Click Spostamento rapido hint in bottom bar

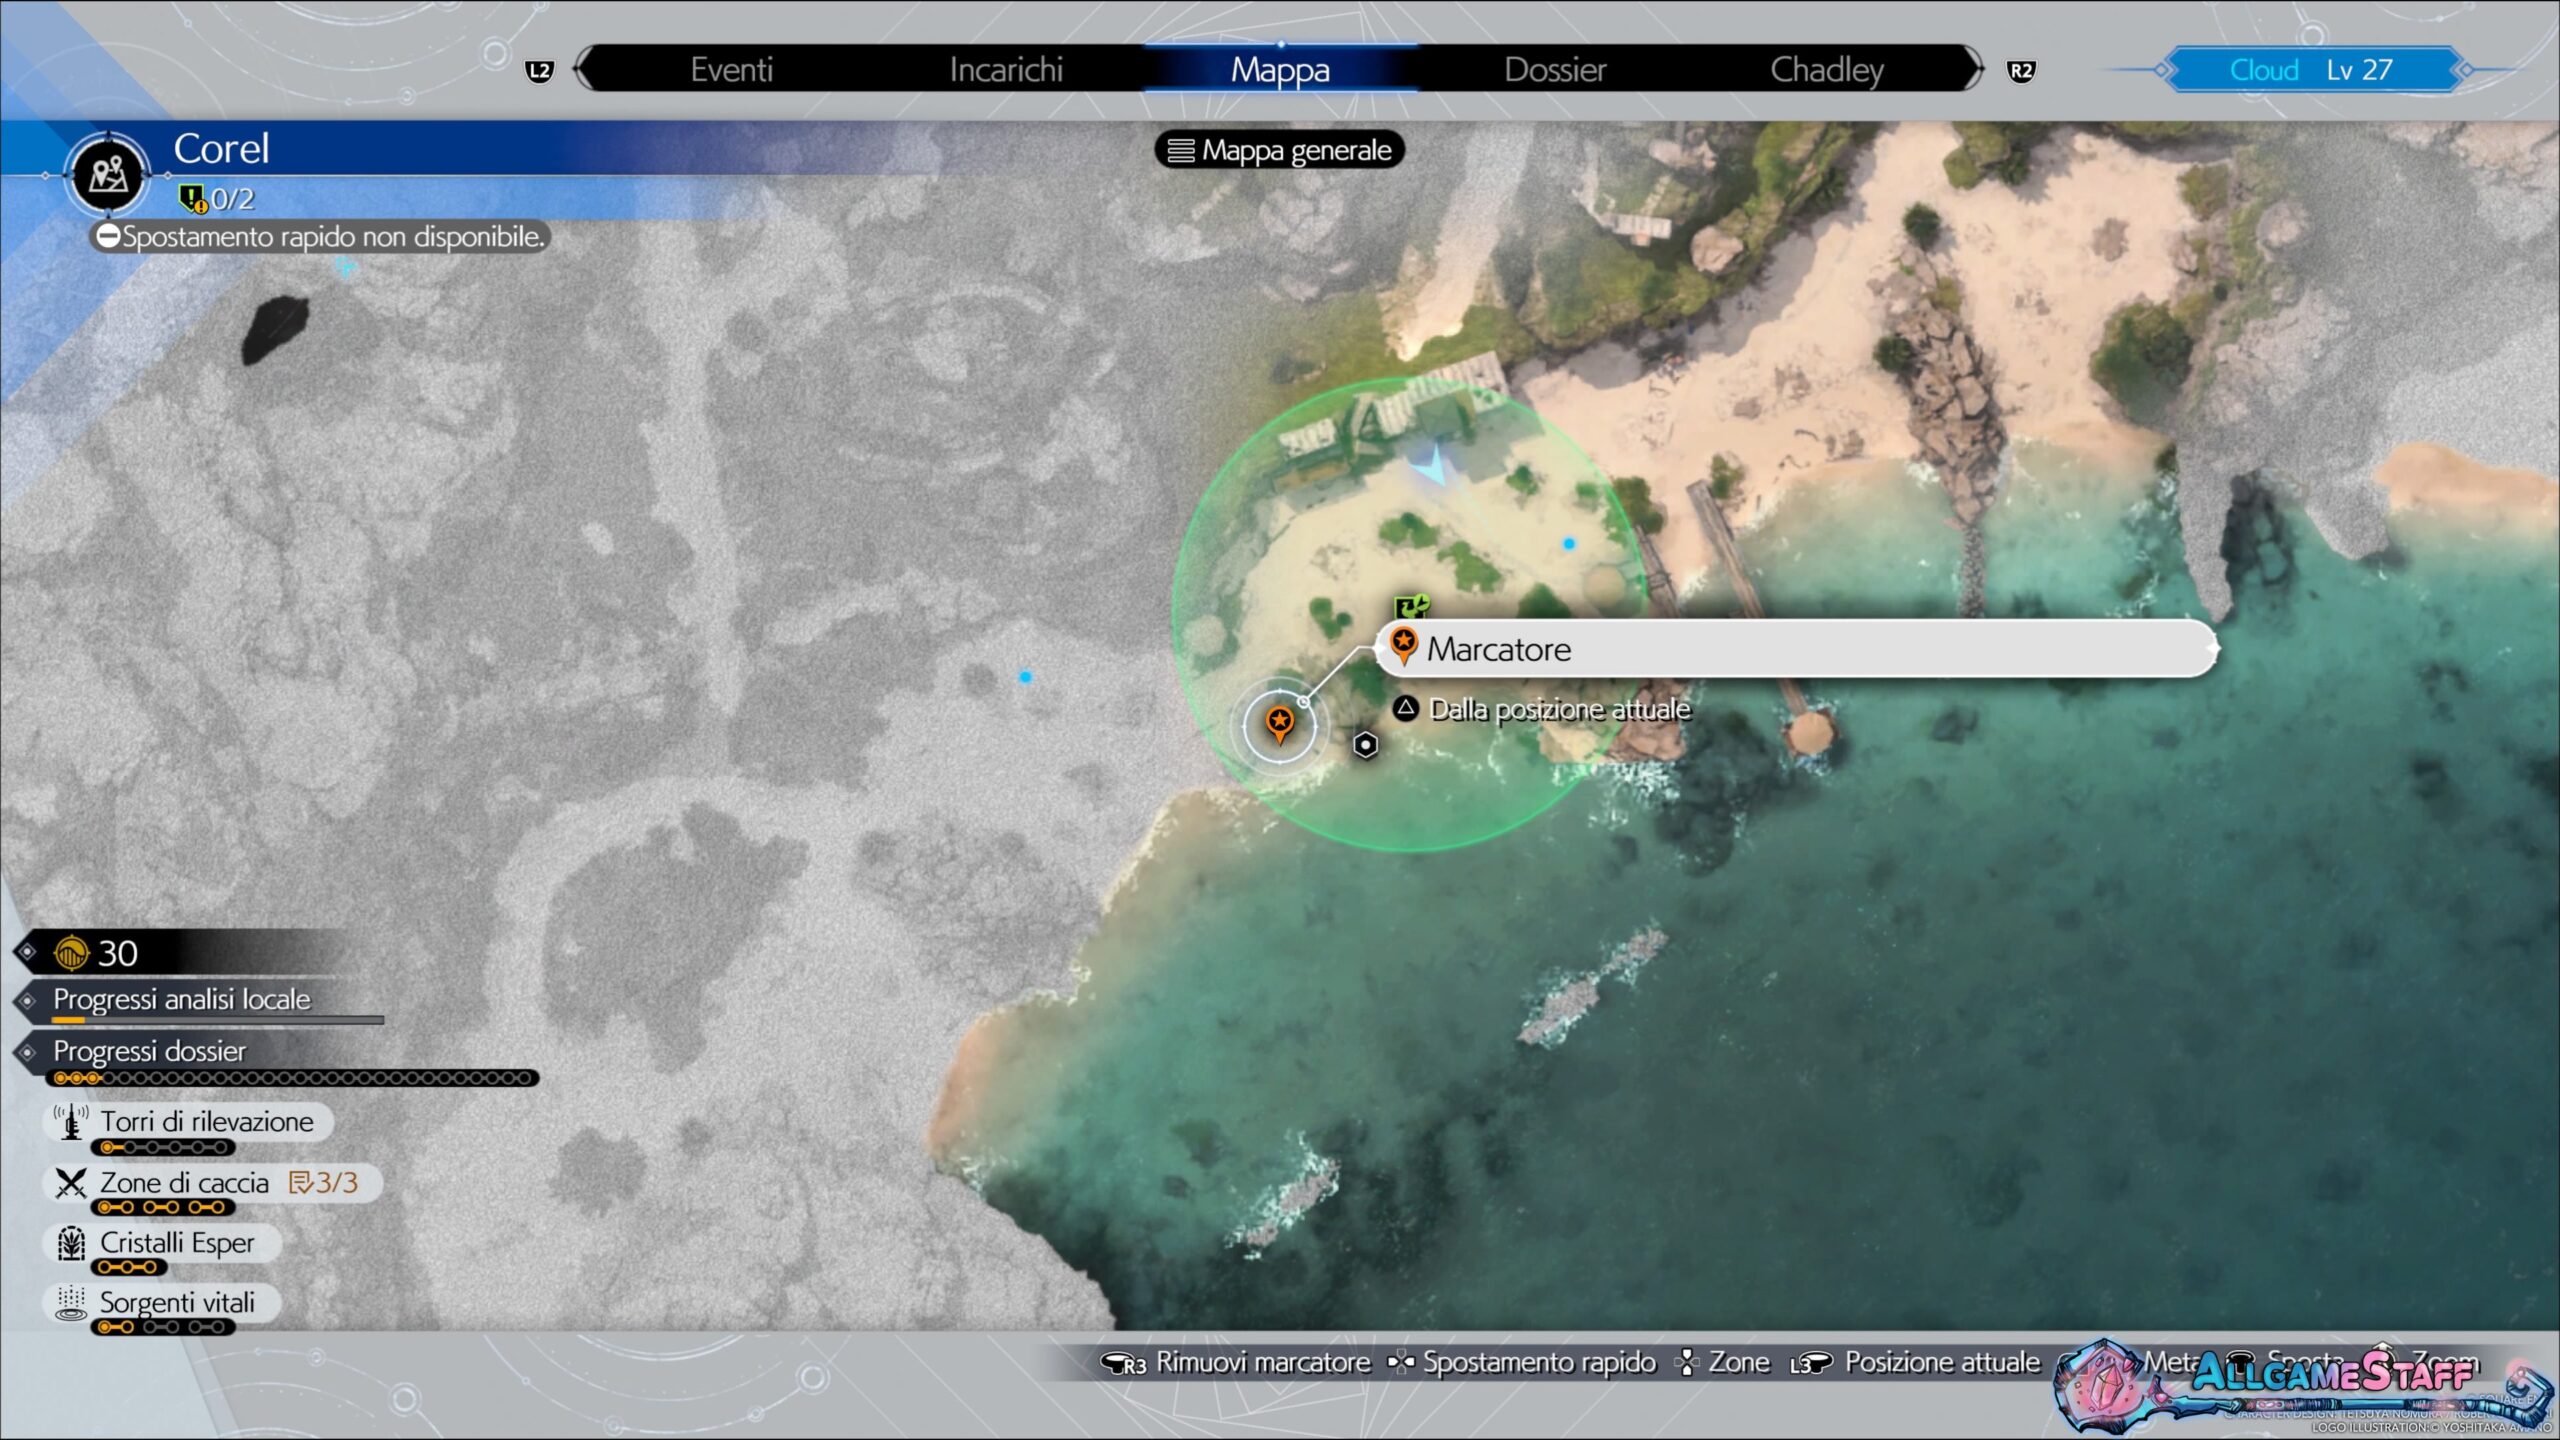point(1540,1362)
